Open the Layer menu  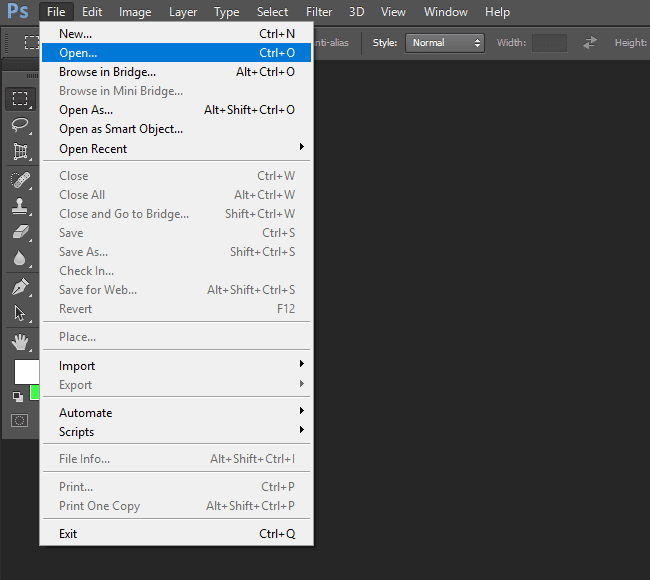click(x=183, y=12)
